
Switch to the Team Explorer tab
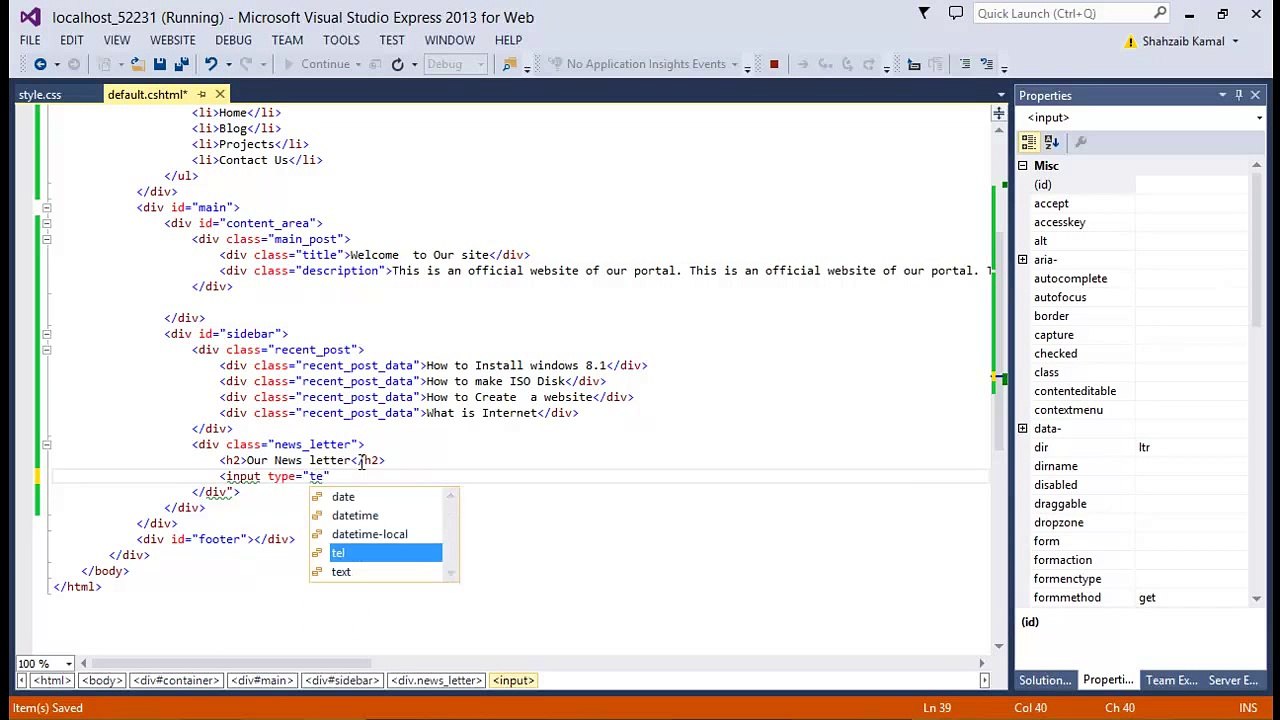[x=1171, y=680]
